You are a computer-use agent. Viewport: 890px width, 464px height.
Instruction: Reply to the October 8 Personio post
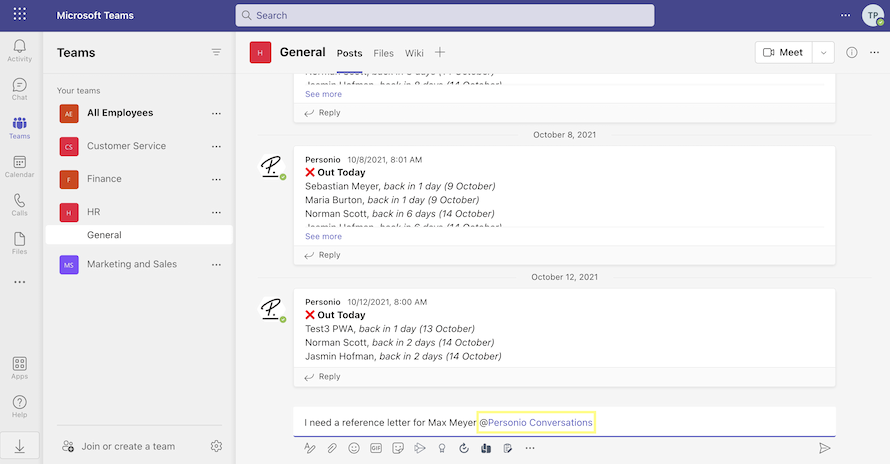coord(322,255)
